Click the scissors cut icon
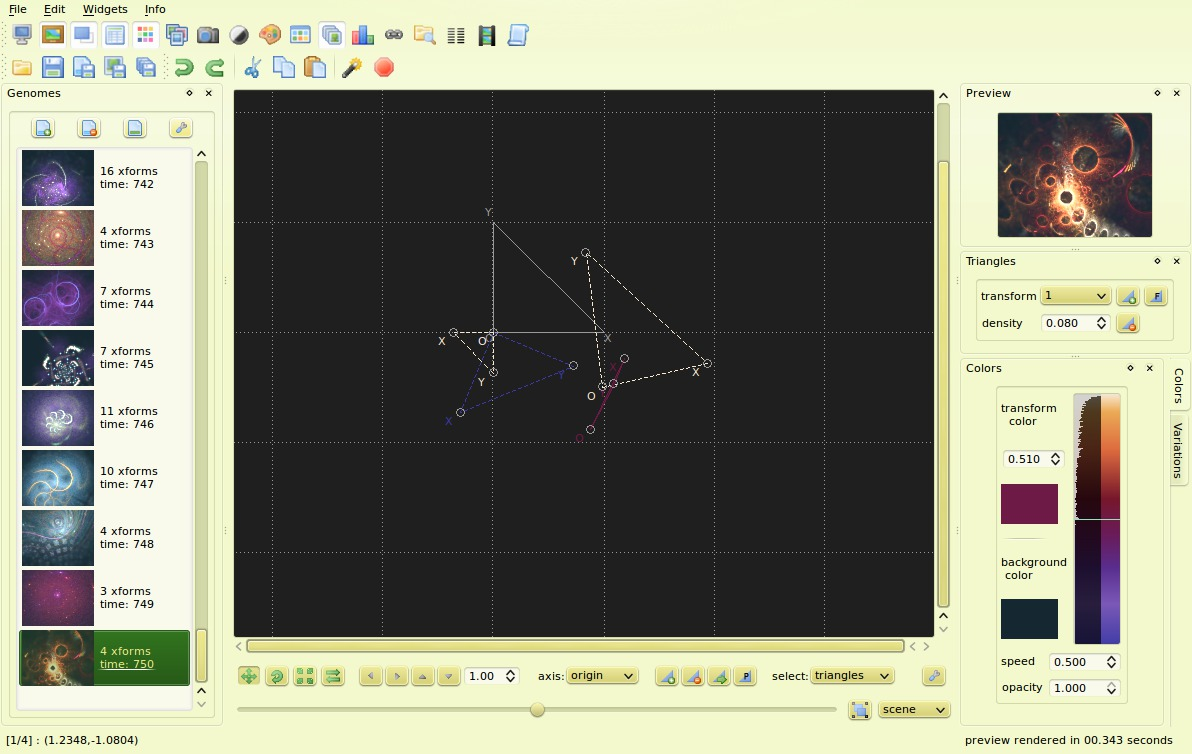 coord(252,67)
